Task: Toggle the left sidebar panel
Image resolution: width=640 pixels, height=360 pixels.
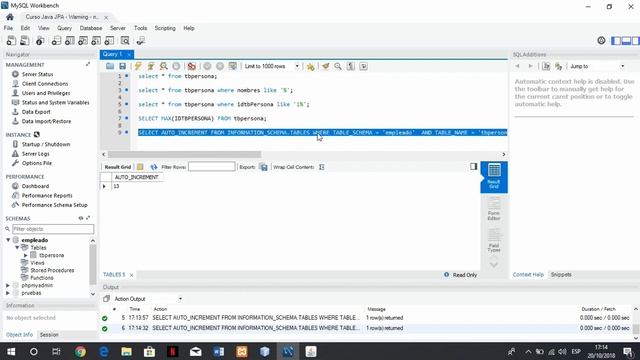Action: coord(616,40)
